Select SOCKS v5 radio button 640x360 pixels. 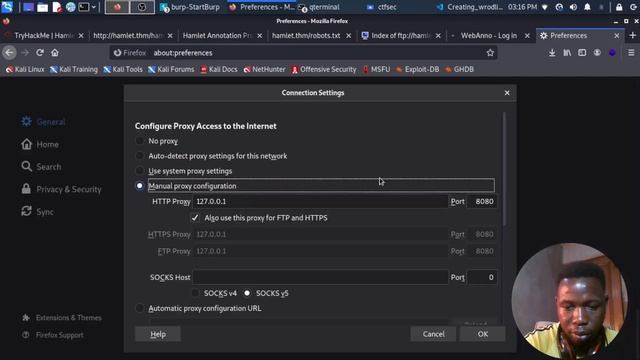pyautogui.click(x=247, y=293)
